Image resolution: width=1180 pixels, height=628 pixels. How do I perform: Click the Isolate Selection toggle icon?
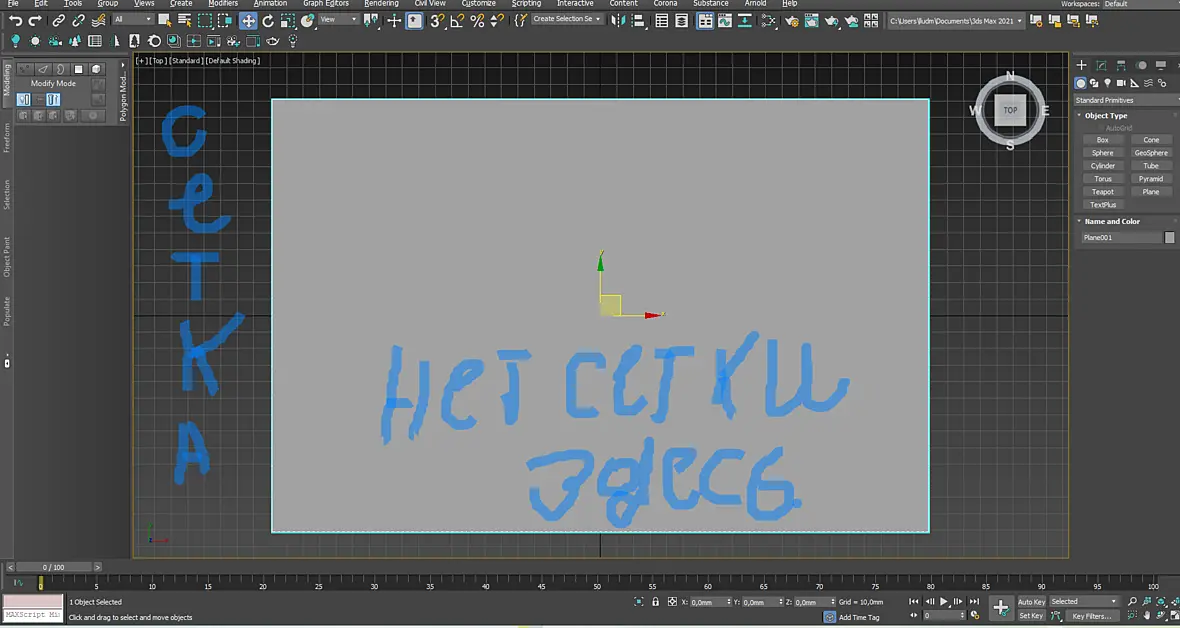point(639,602)
